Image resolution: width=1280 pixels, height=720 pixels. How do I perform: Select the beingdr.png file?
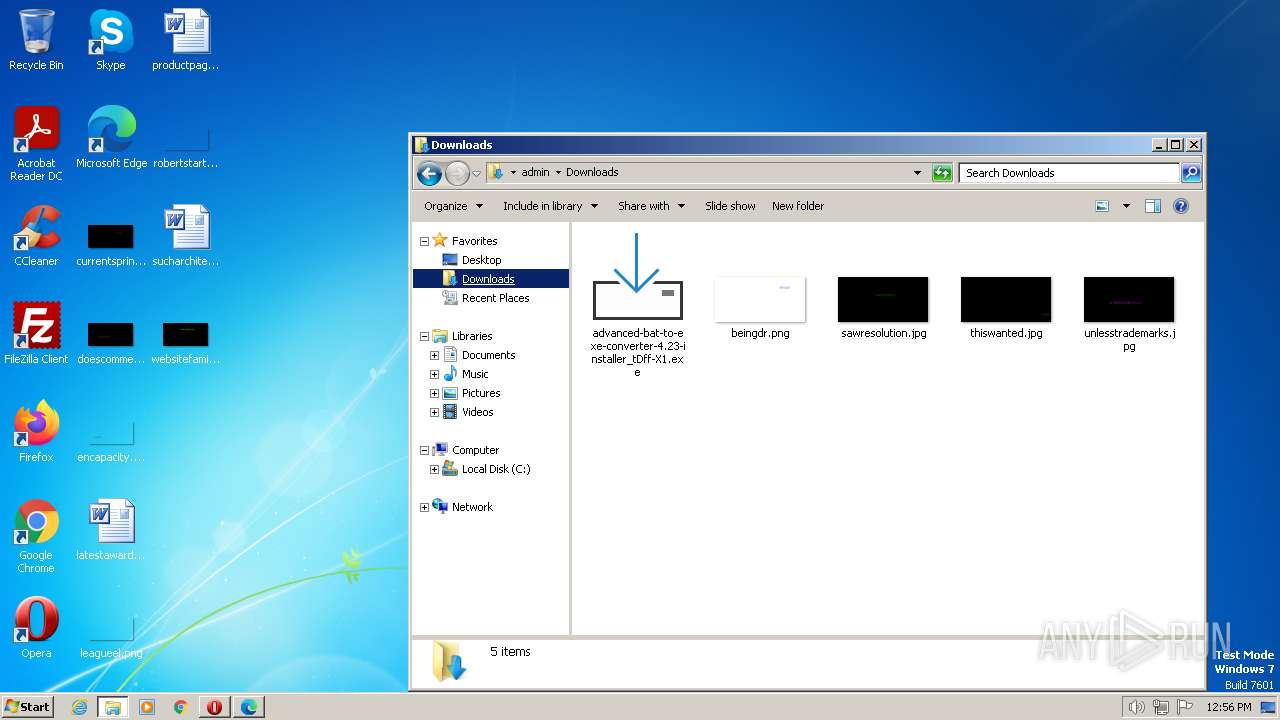(760, 308)
